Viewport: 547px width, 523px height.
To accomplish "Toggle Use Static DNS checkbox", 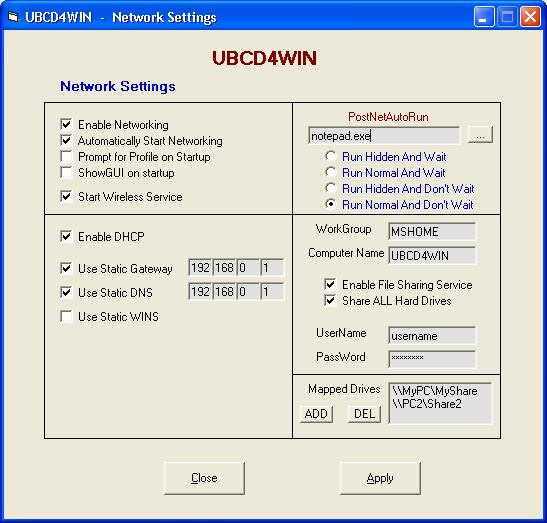I will coord(66,292).
